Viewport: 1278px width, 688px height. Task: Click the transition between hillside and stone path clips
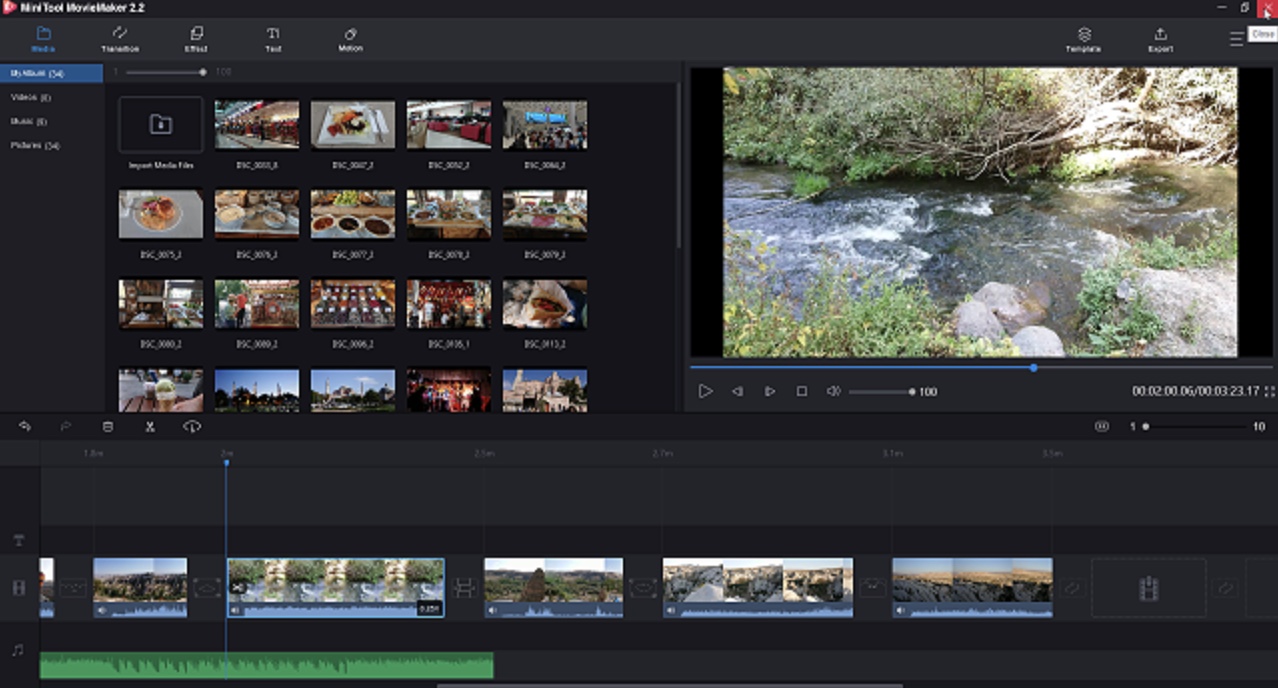(x=643, y=588)
